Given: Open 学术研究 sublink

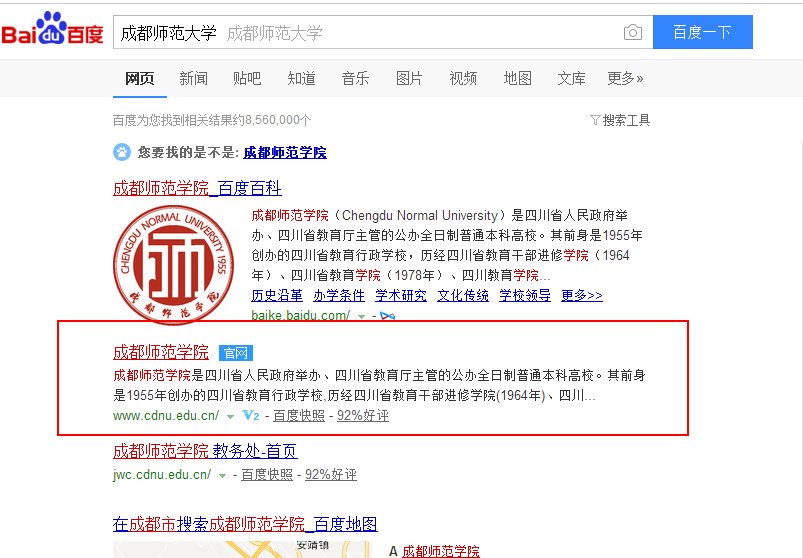Looking at the screenshot, I should click(x=401, y=295).
